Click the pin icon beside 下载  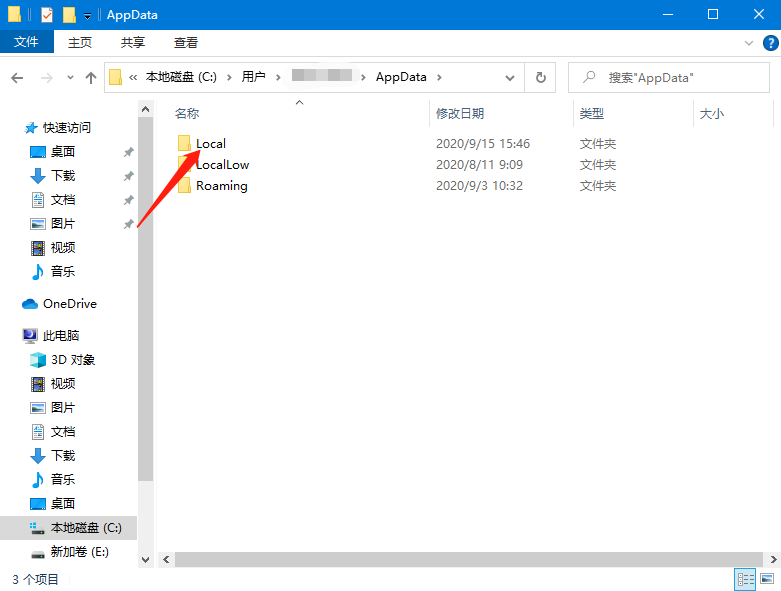[x=129, y=176]
